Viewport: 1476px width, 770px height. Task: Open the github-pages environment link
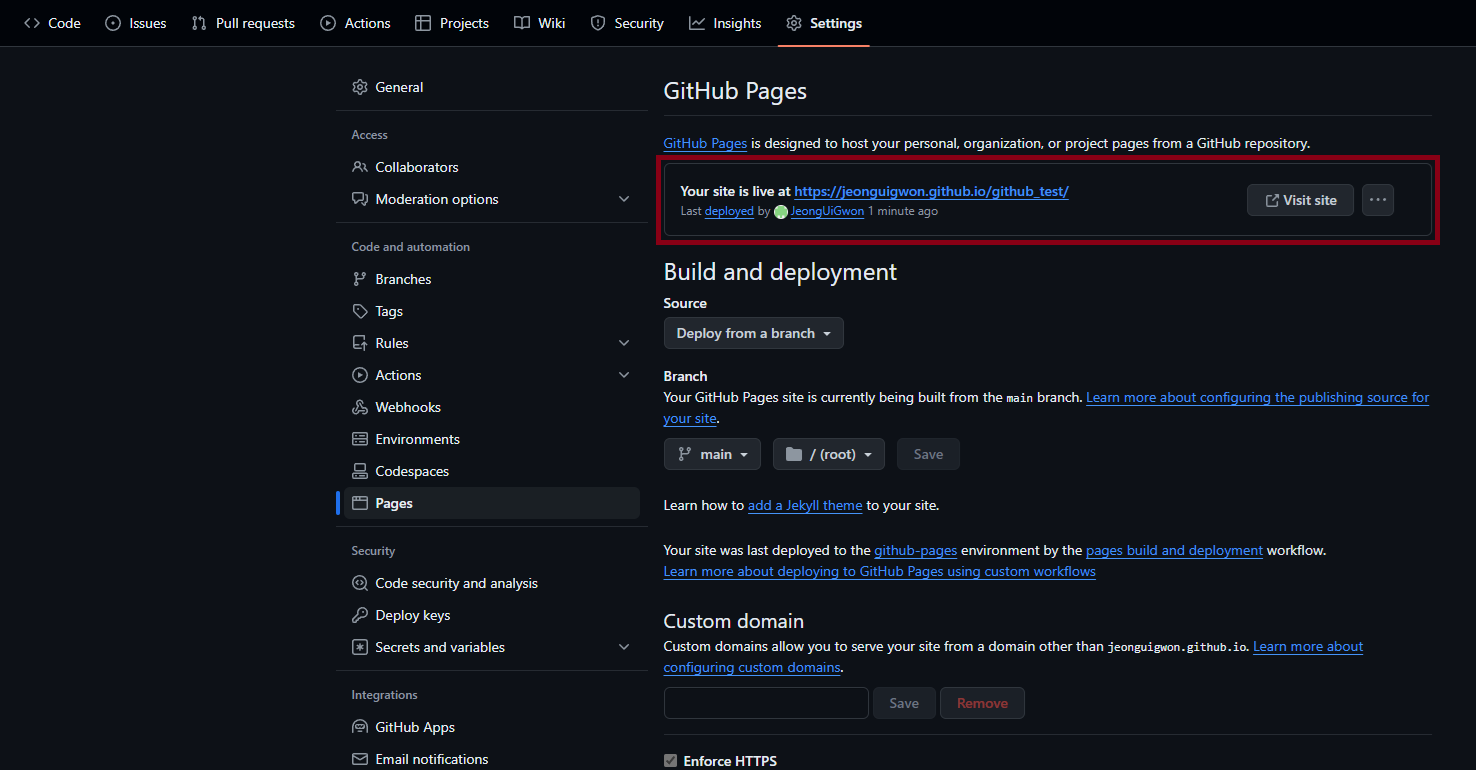pos(916,550)
